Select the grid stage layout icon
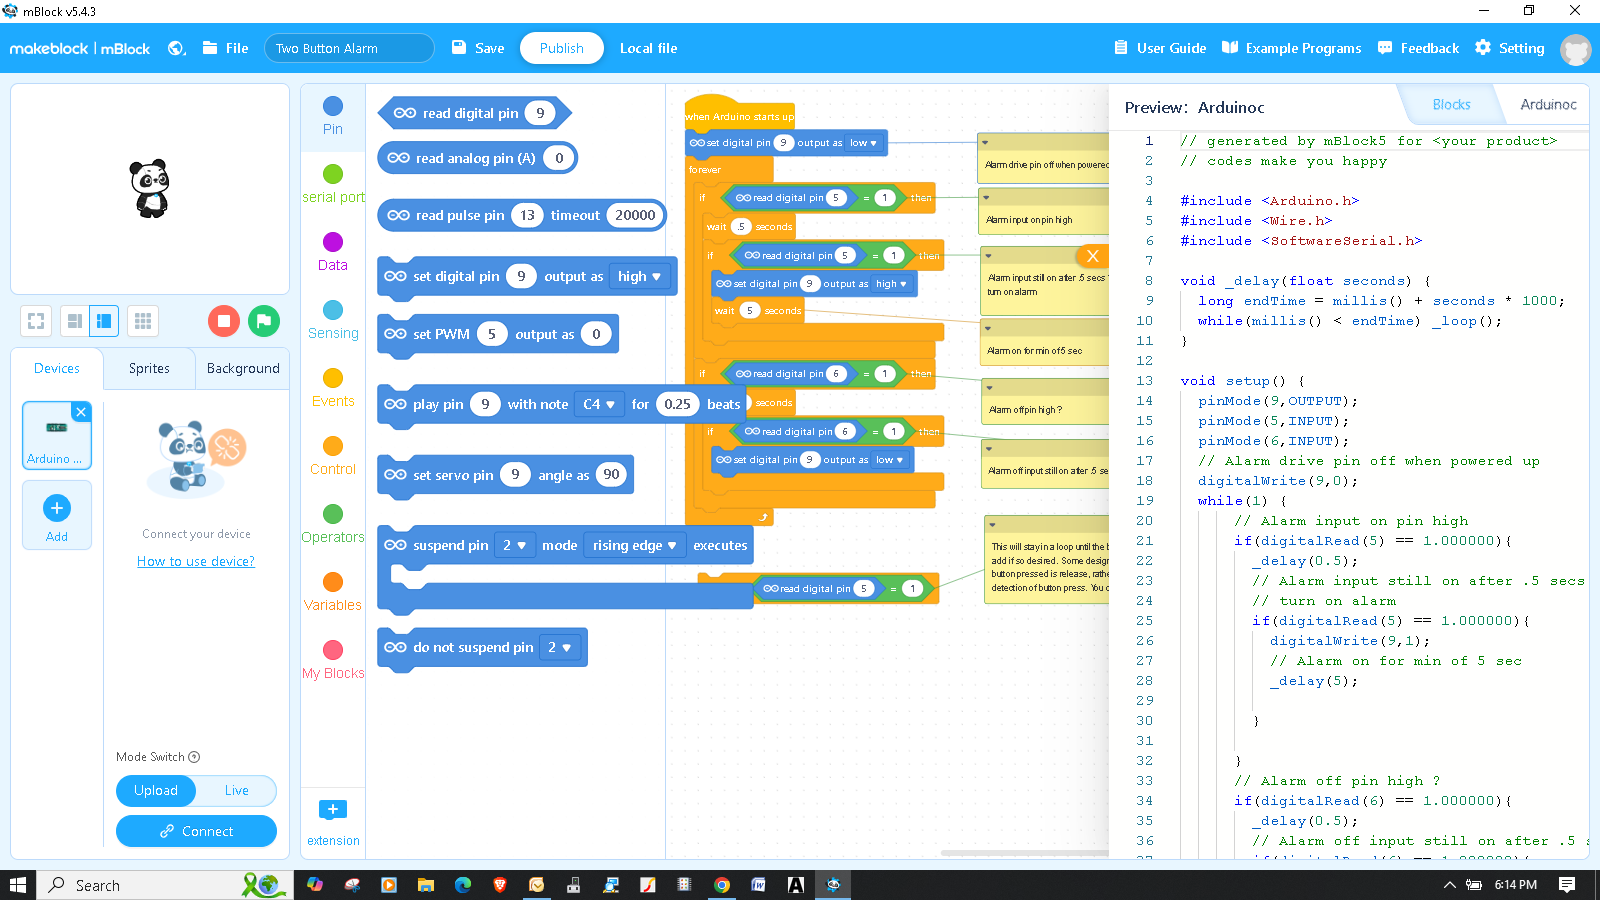The image size is (1600, 900). 143,321
